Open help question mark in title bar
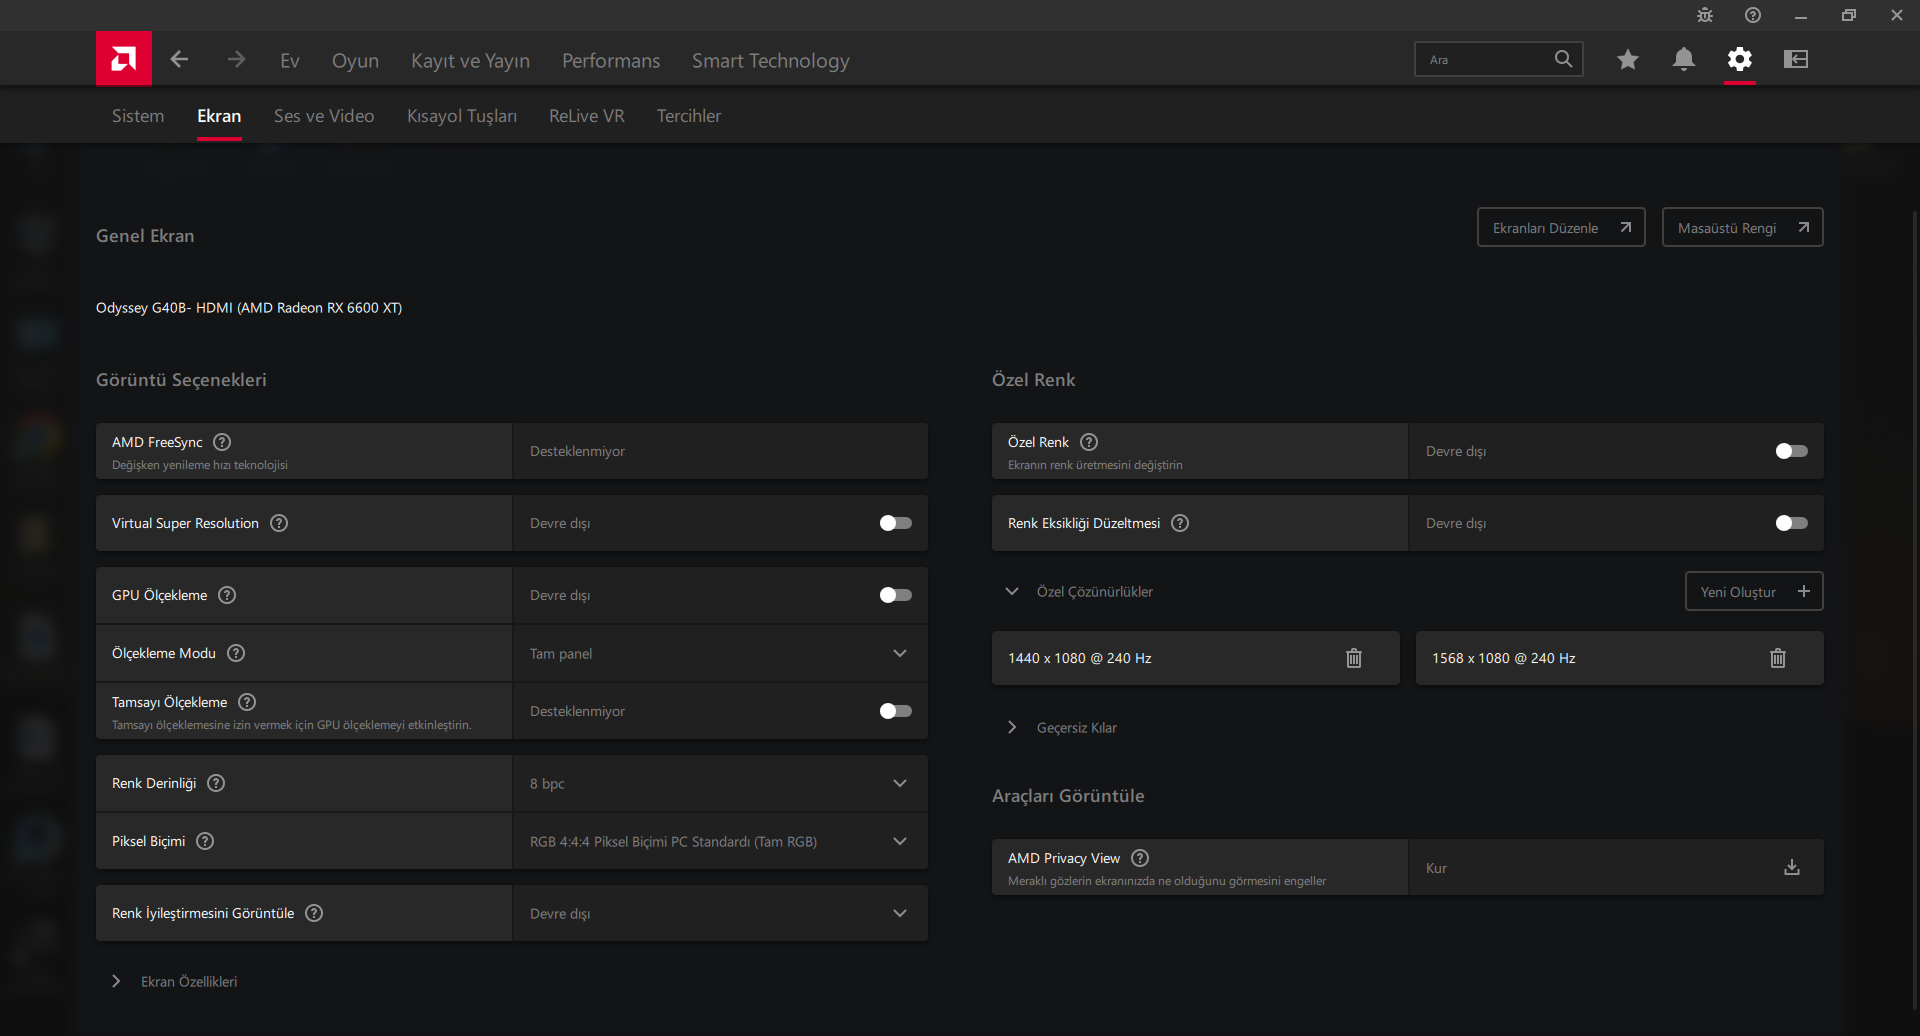Viewport: 1920px width, 1036px height. coord(1753,15)
